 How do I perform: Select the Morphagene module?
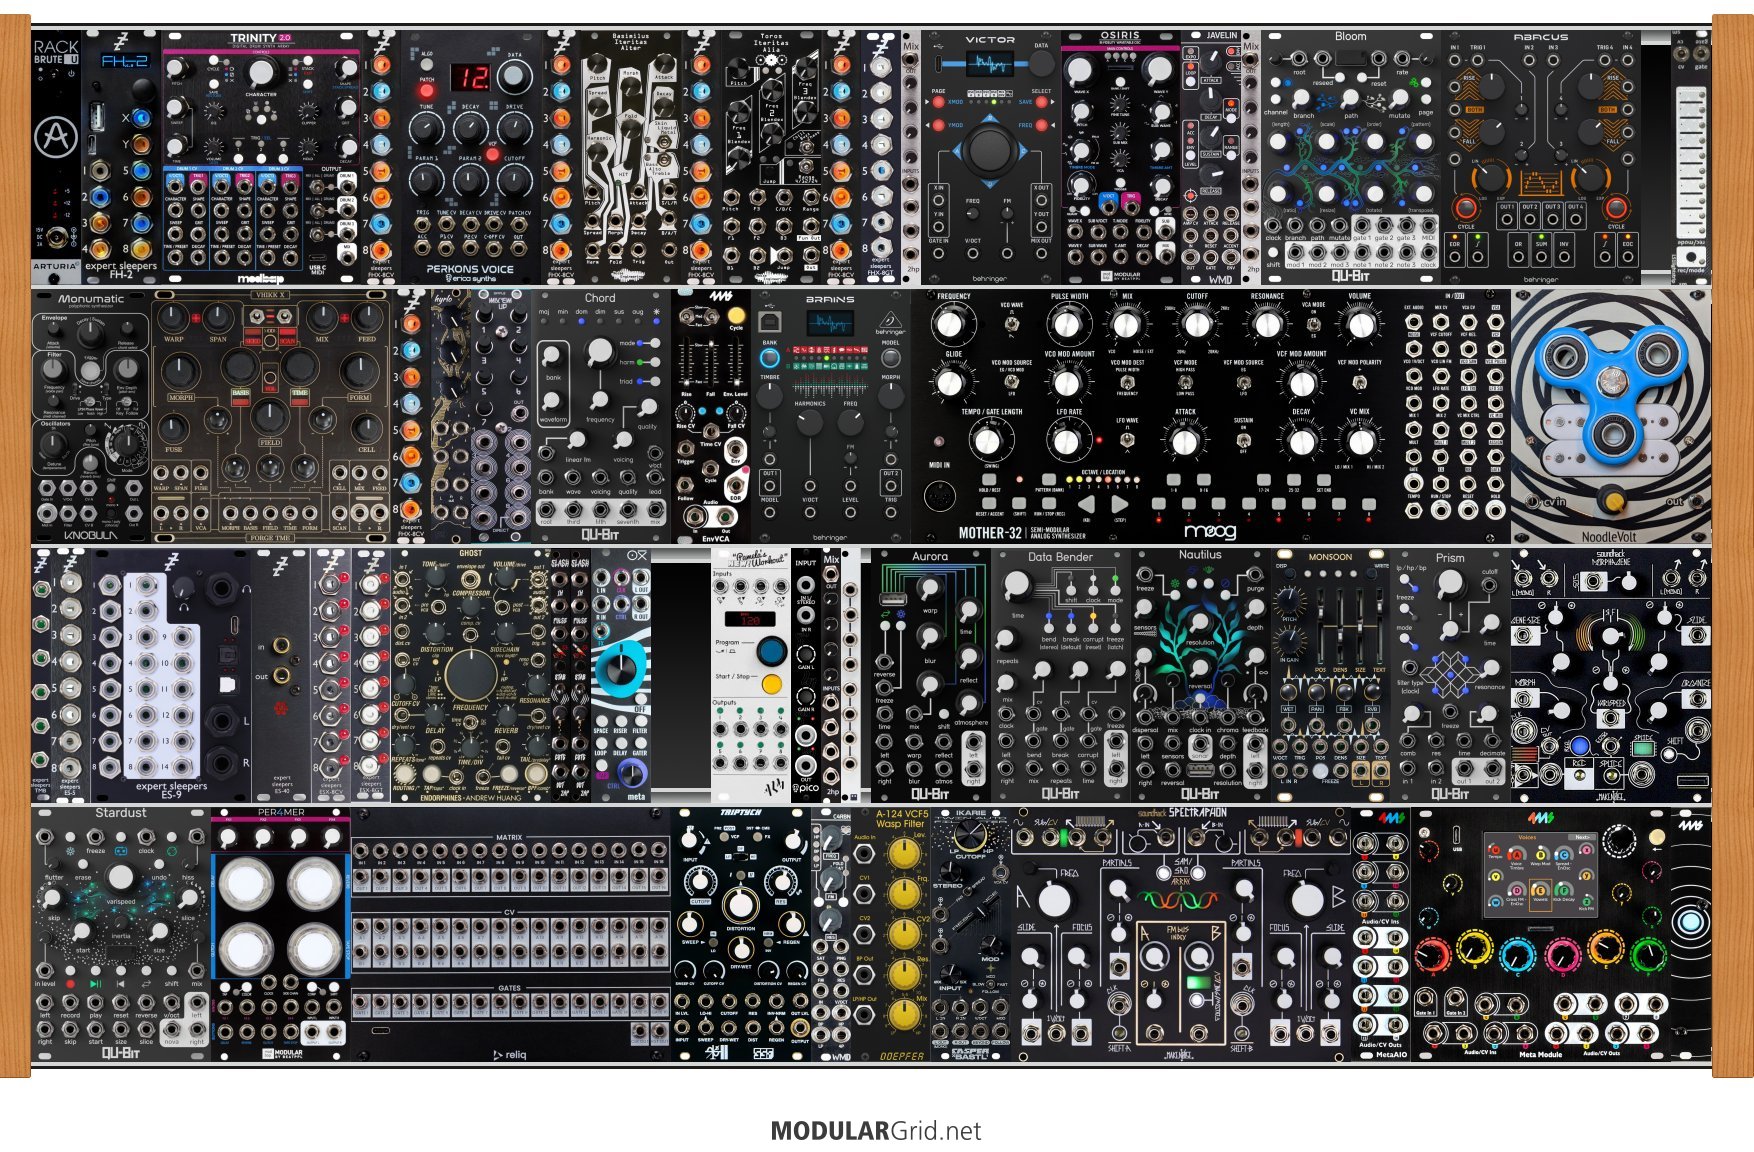click(1610, 675)
